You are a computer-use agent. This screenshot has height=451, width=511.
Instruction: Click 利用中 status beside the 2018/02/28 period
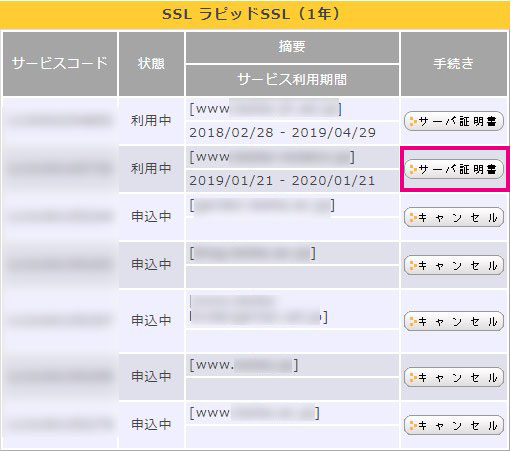click(151, 121)
